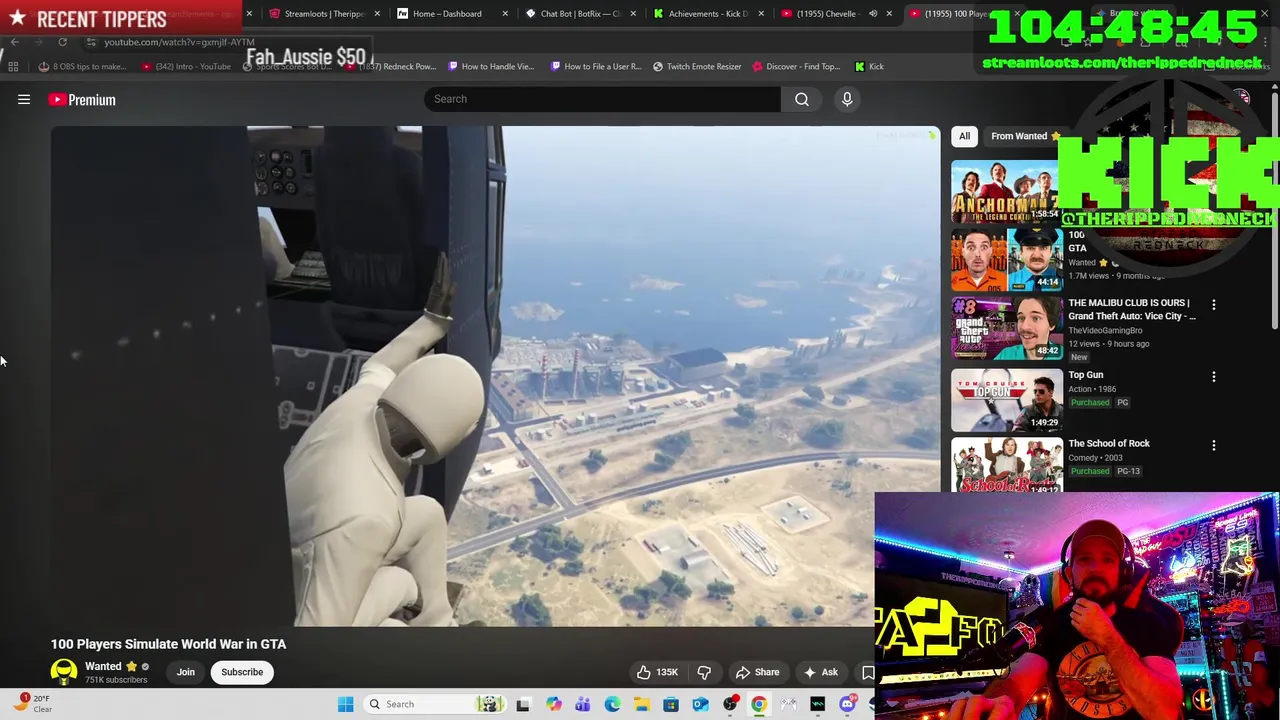This screenshot has height=720, width=1280.
Task: Open Microsoft Edge from taskbar
Action: click(x=612, y=704)
